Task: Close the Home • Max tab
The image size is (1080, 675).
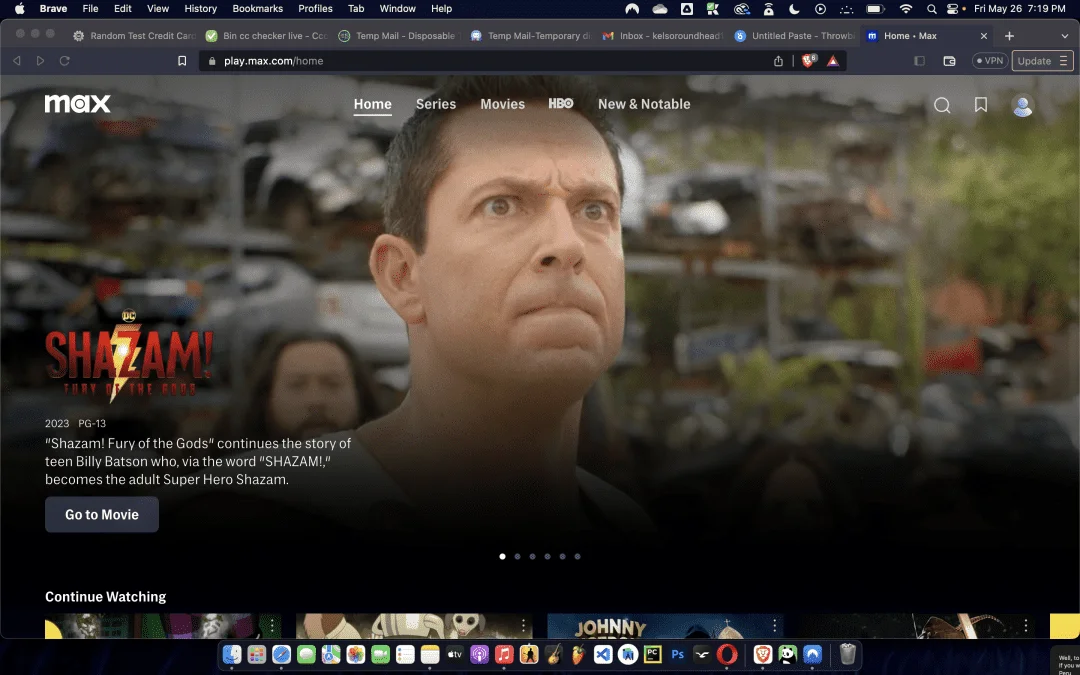Action: click(x=984, y=36)
